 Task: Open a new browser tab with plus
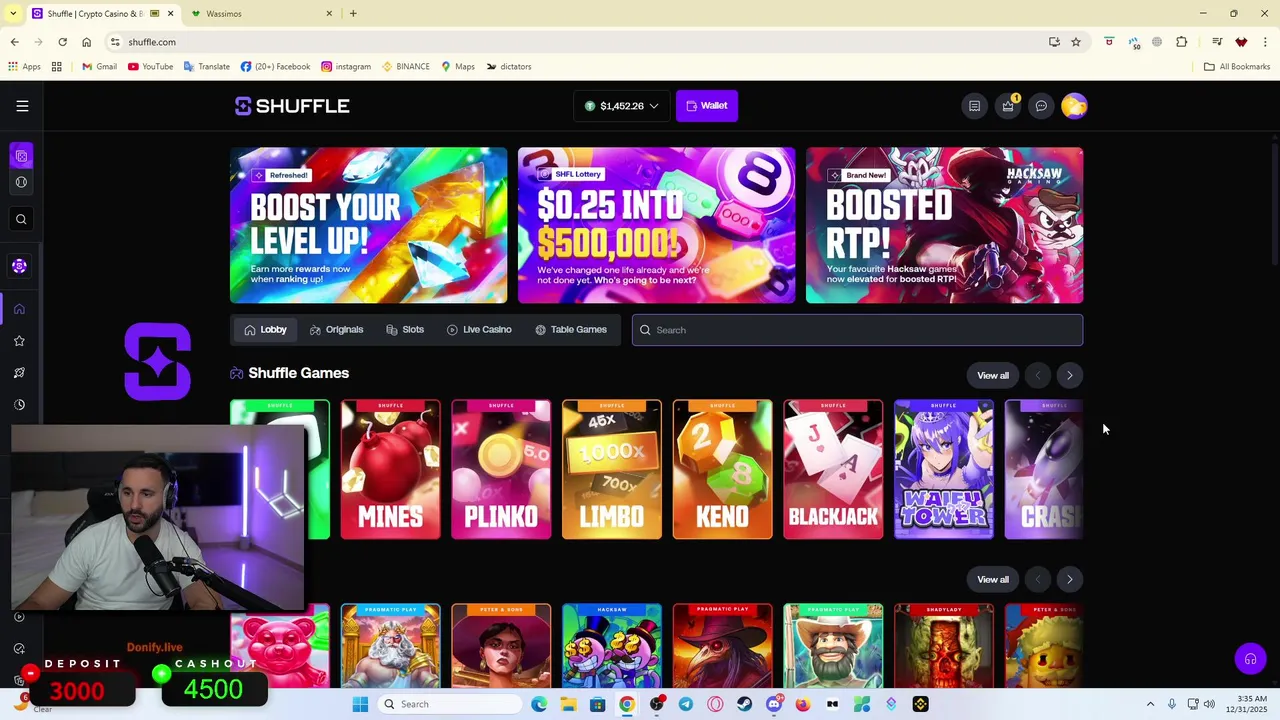[x=353, y=14]
